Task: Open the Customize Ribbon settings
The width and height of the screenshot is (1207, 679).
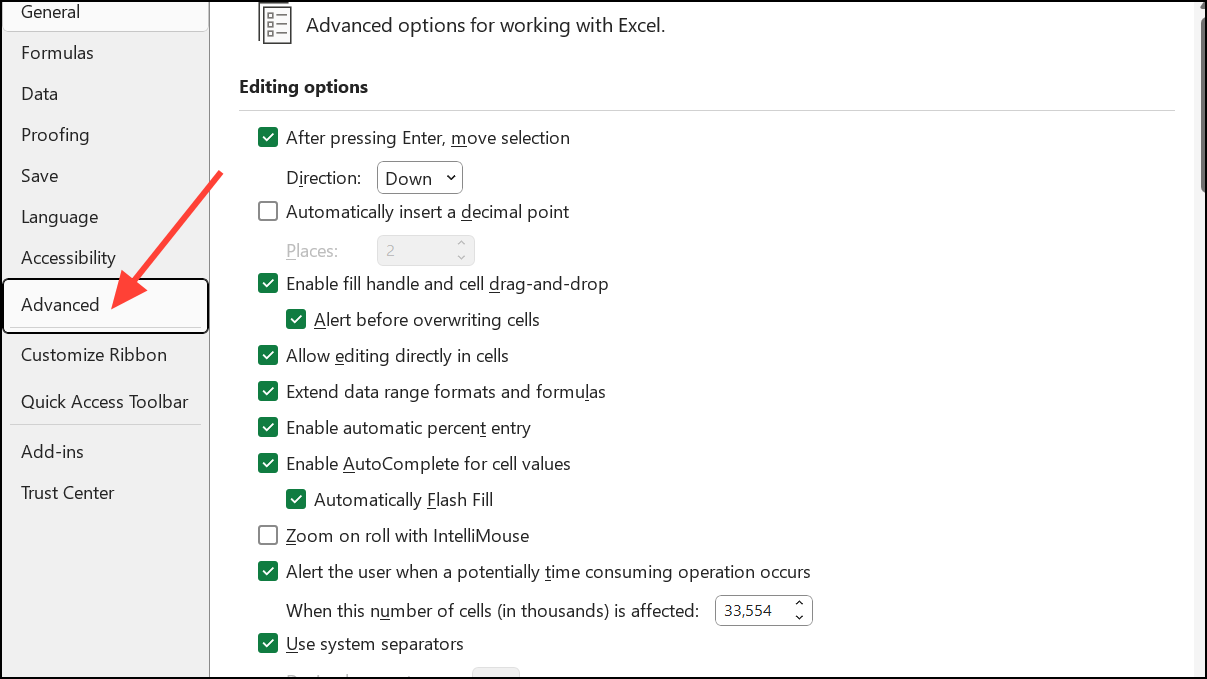Action: coord(93,354)
